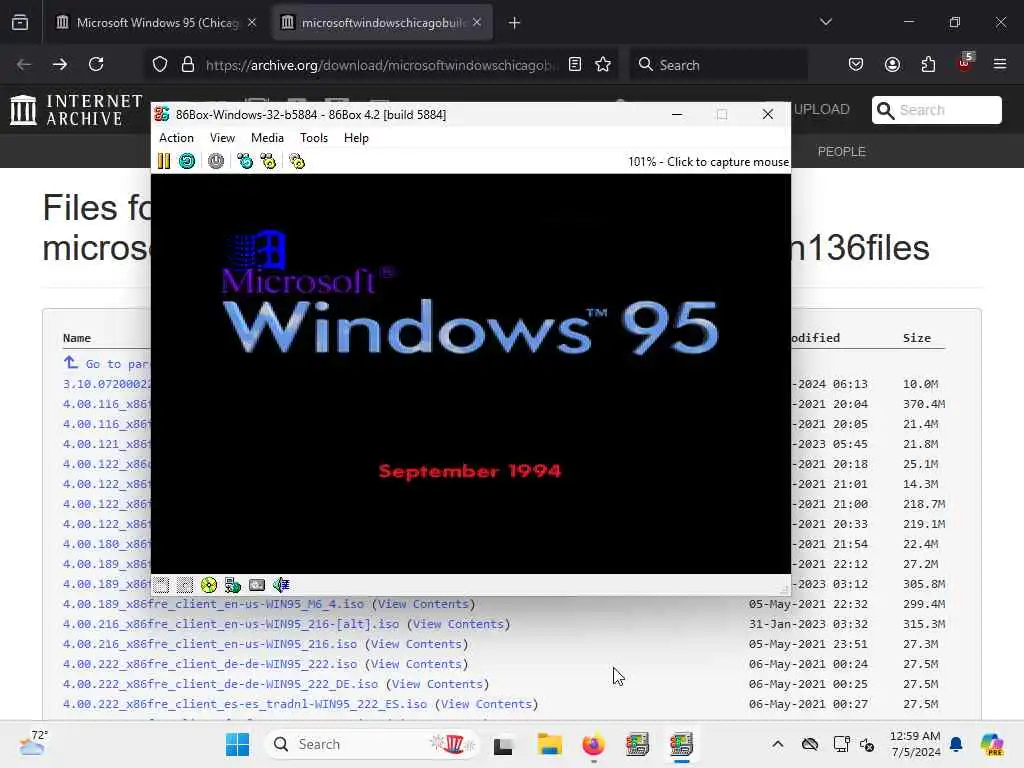Open the Firefox account icon
The width and height of the screenshot is (1024, 768).
892,64
